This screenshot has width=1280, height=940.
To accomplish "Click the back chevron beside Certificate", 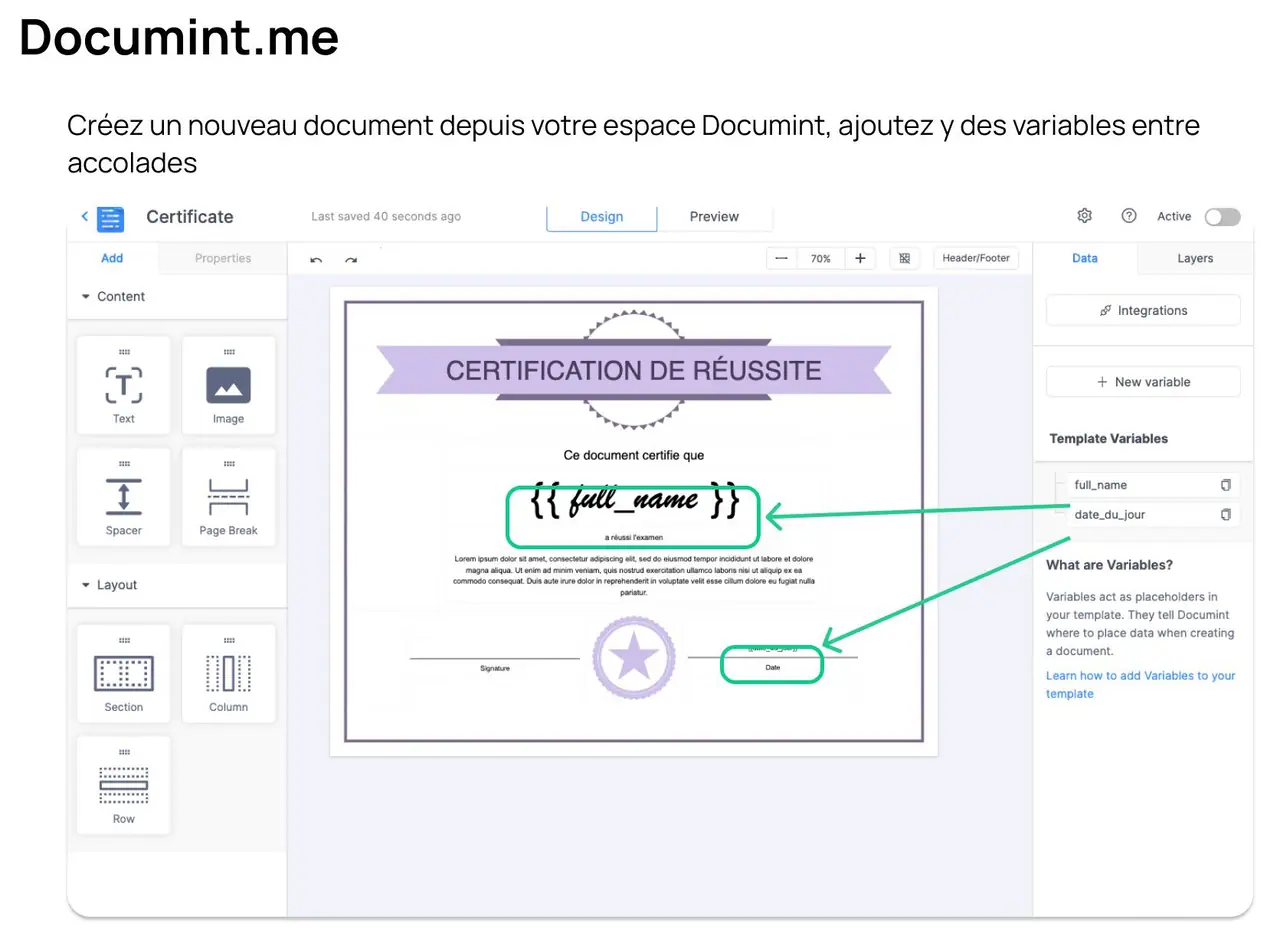I will 84,216.
